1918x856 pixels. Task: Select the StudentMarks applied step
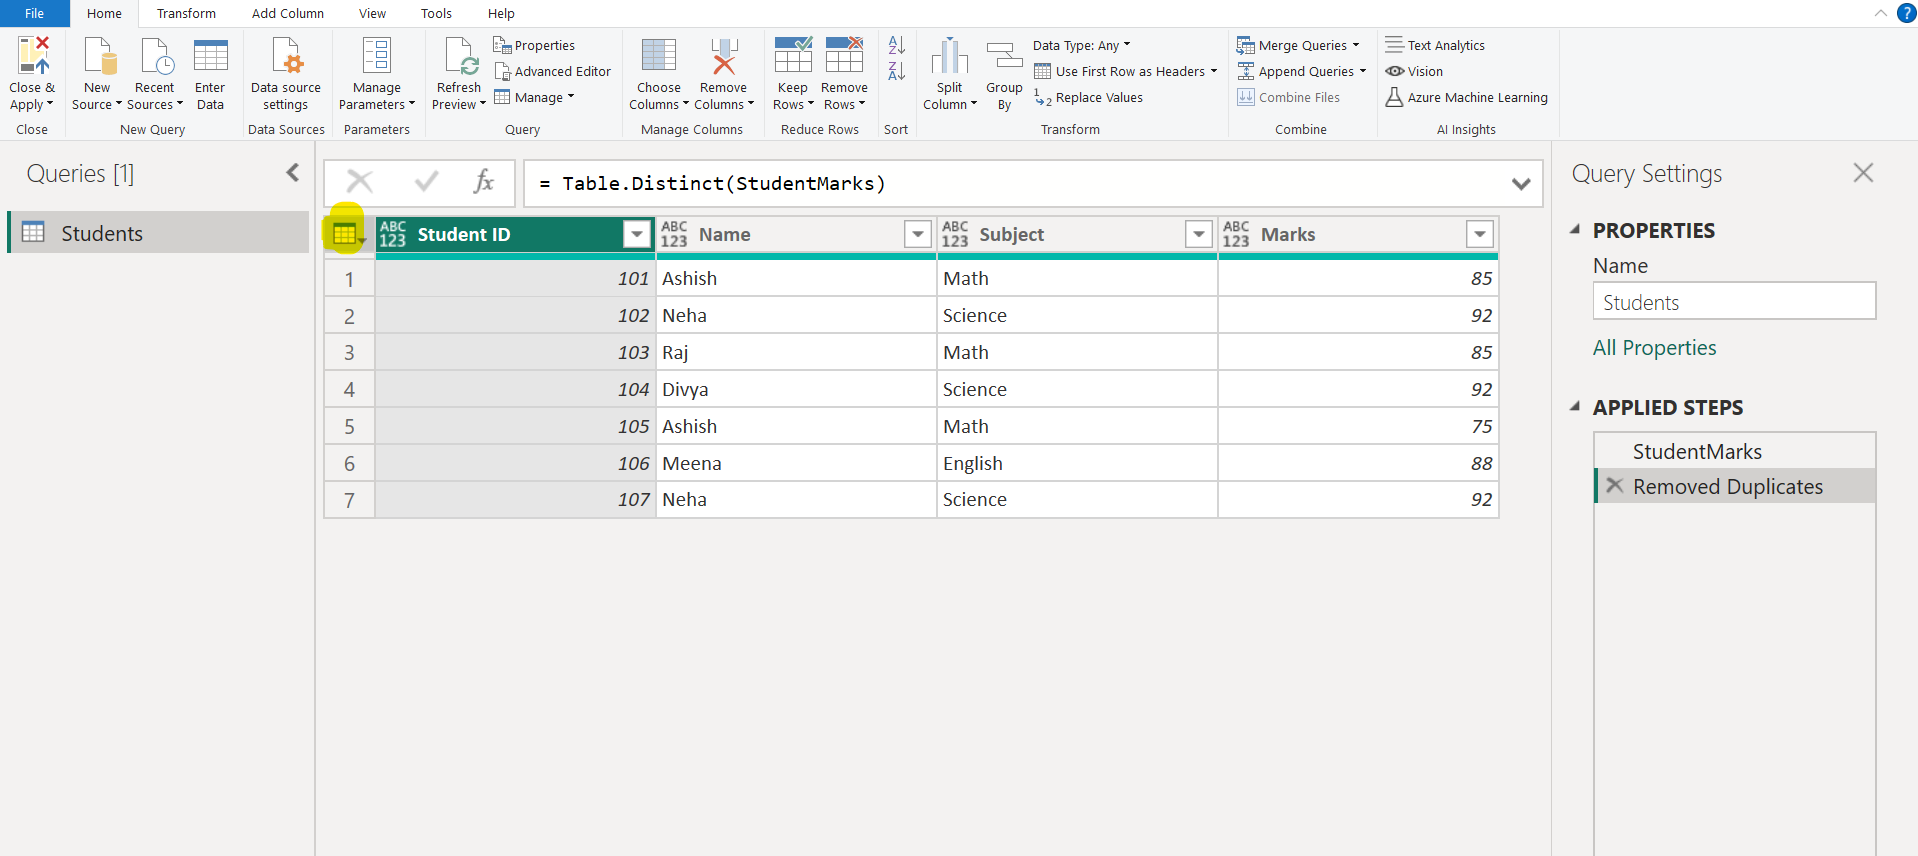1697,452
